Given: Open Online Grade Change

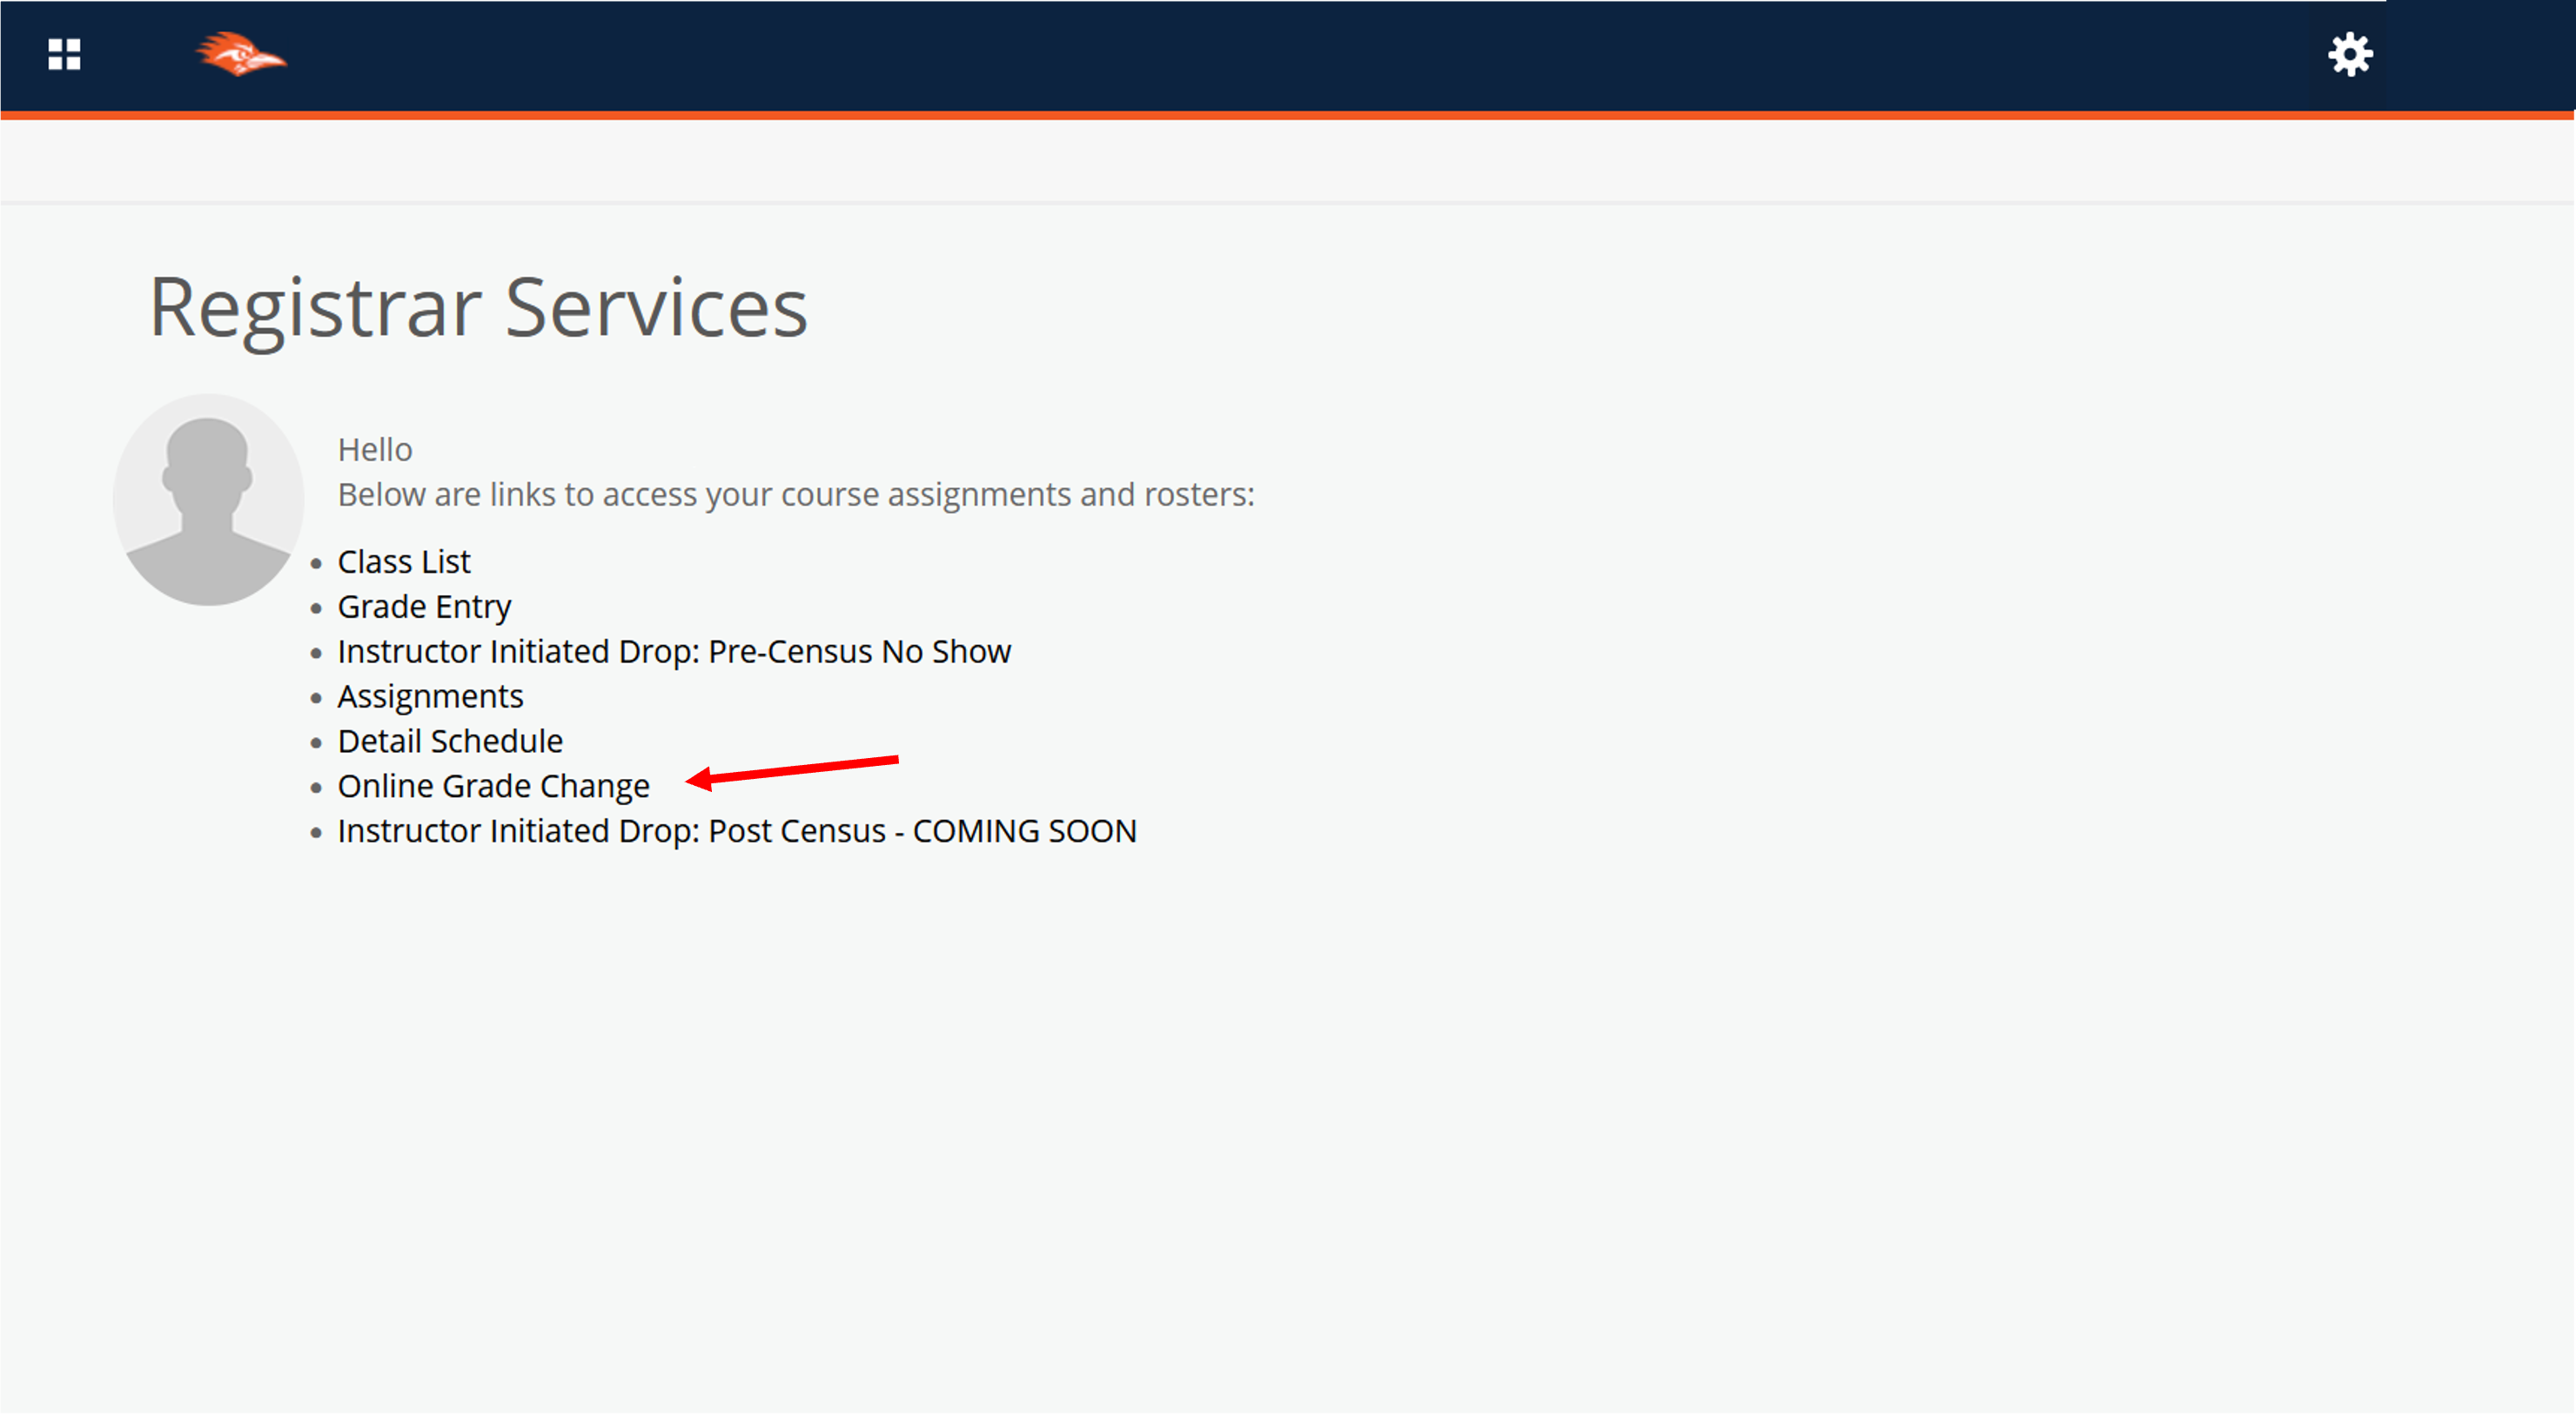Looking at the screenshot, I should (493, 786).
